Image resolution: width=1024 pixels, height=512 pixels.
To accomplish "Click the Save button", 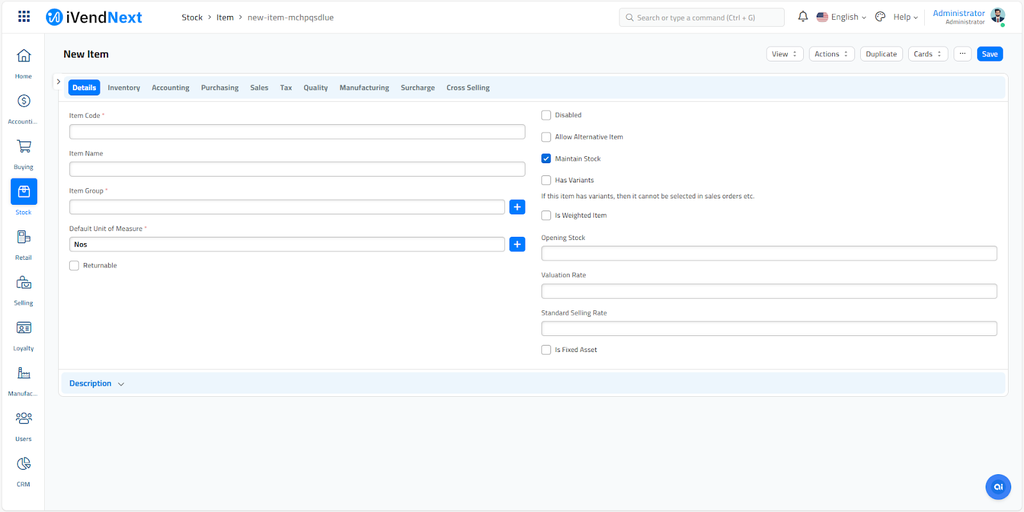I will (x=989, y=54).
